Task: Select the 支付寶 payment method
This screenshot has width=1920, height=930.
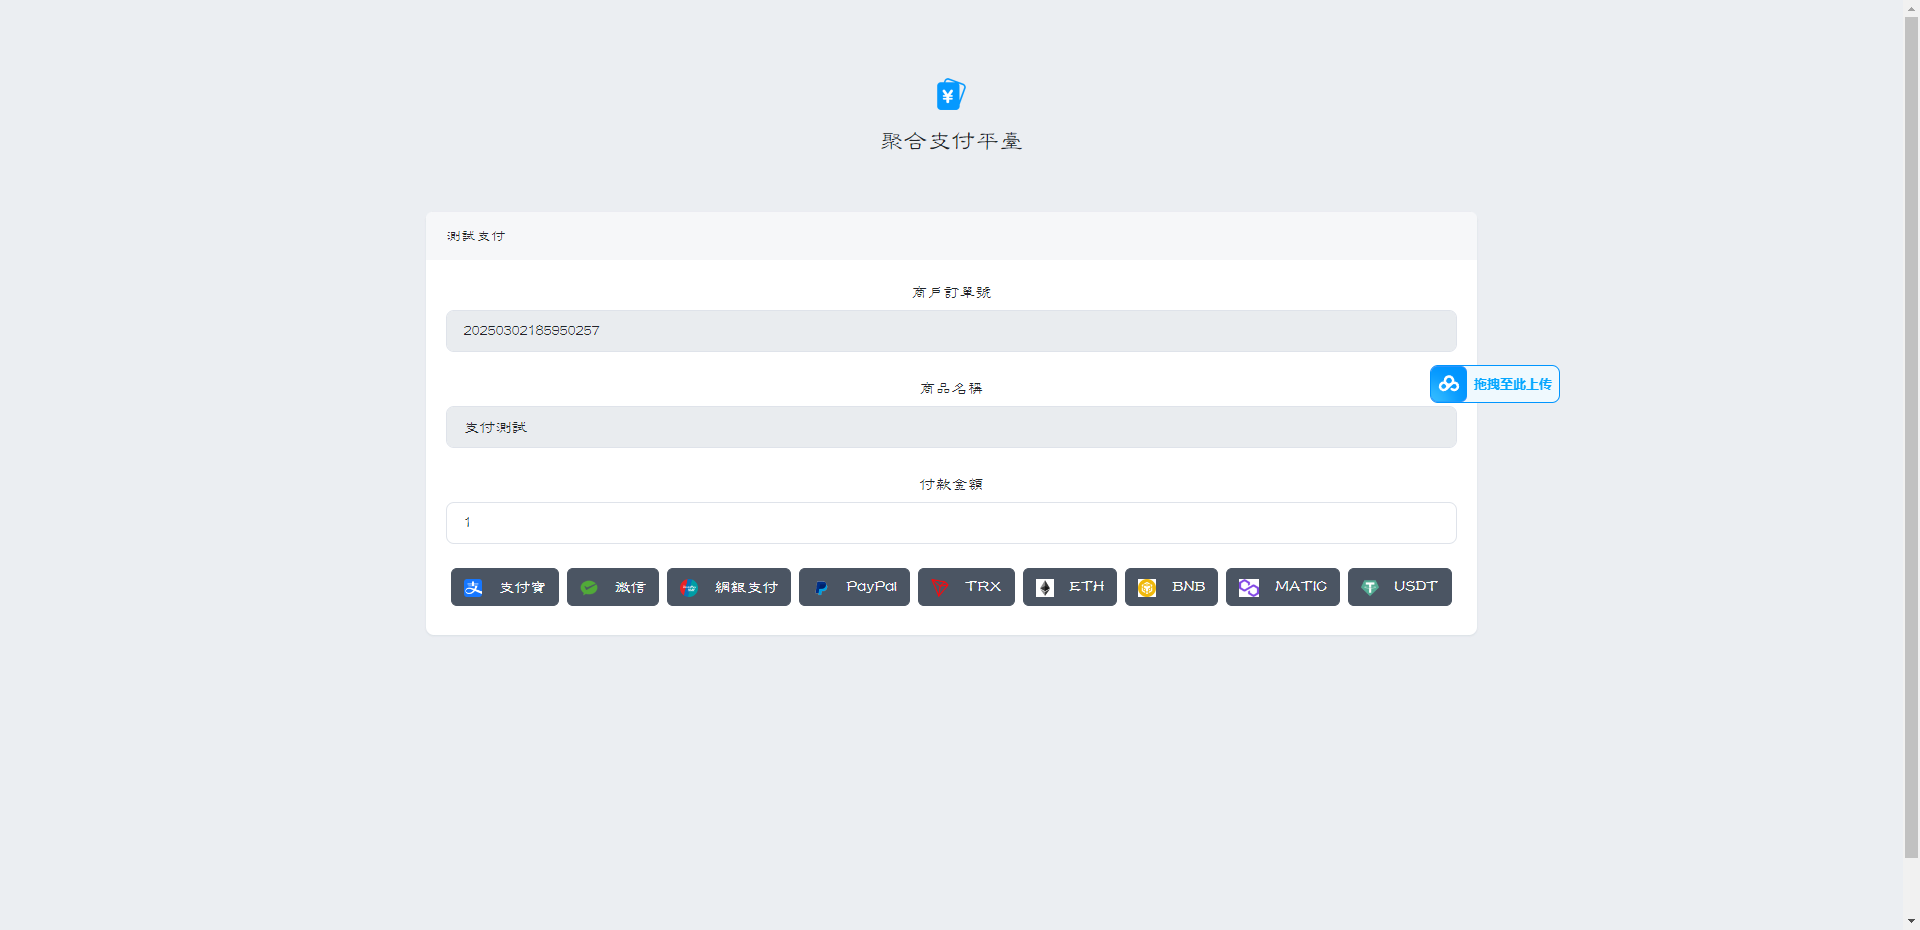Action: pyautogui.click(x=504, y=587)
